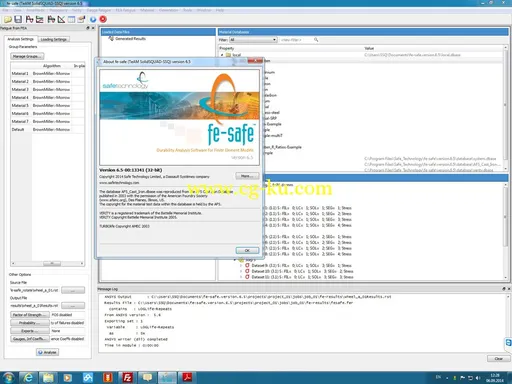Open the Factor of Strength settings button
Viewport: 512px width, 384px height.
click(30, 315)
